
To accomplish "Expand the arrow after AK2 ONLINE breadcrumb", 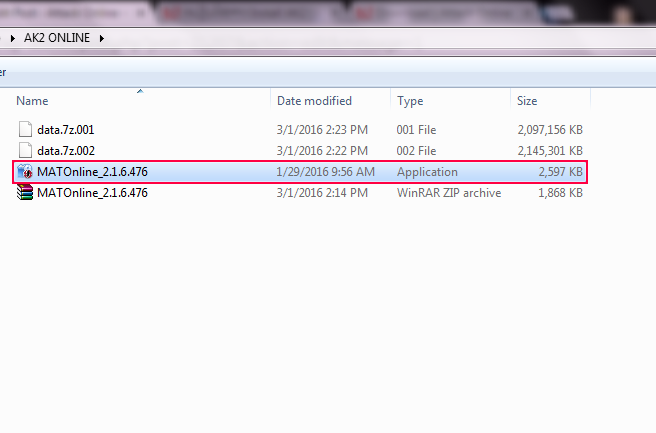I will 102,38.
